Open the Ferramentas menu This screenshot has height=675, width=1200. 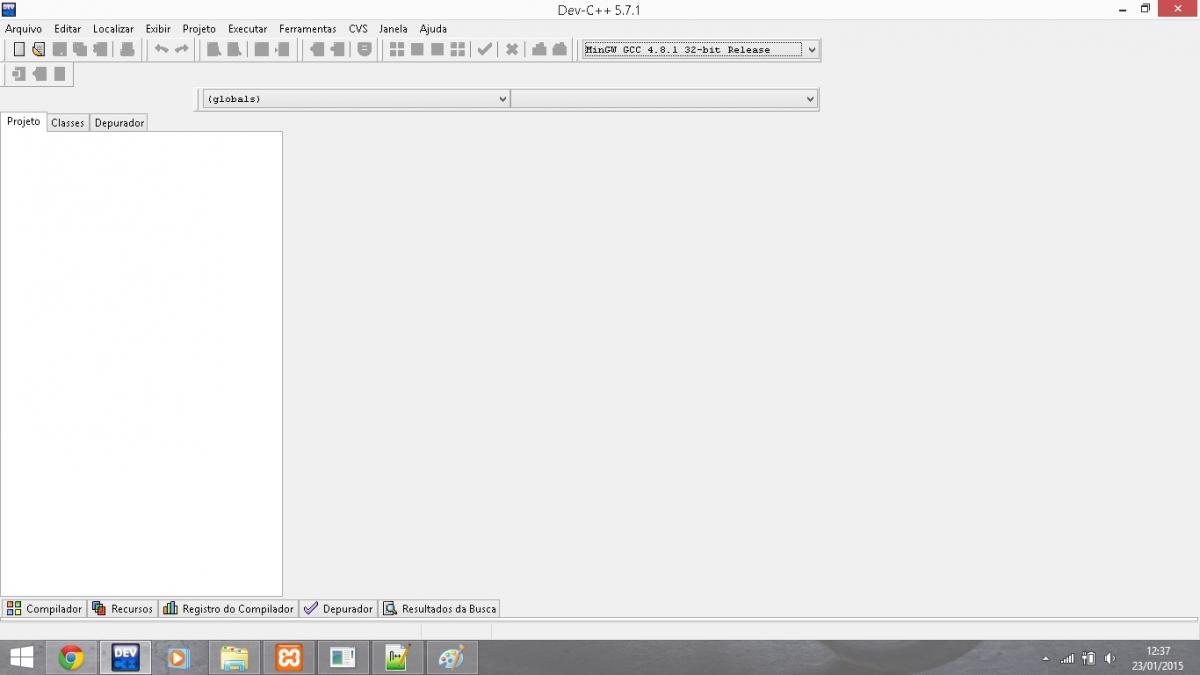(x=308, y=29)
